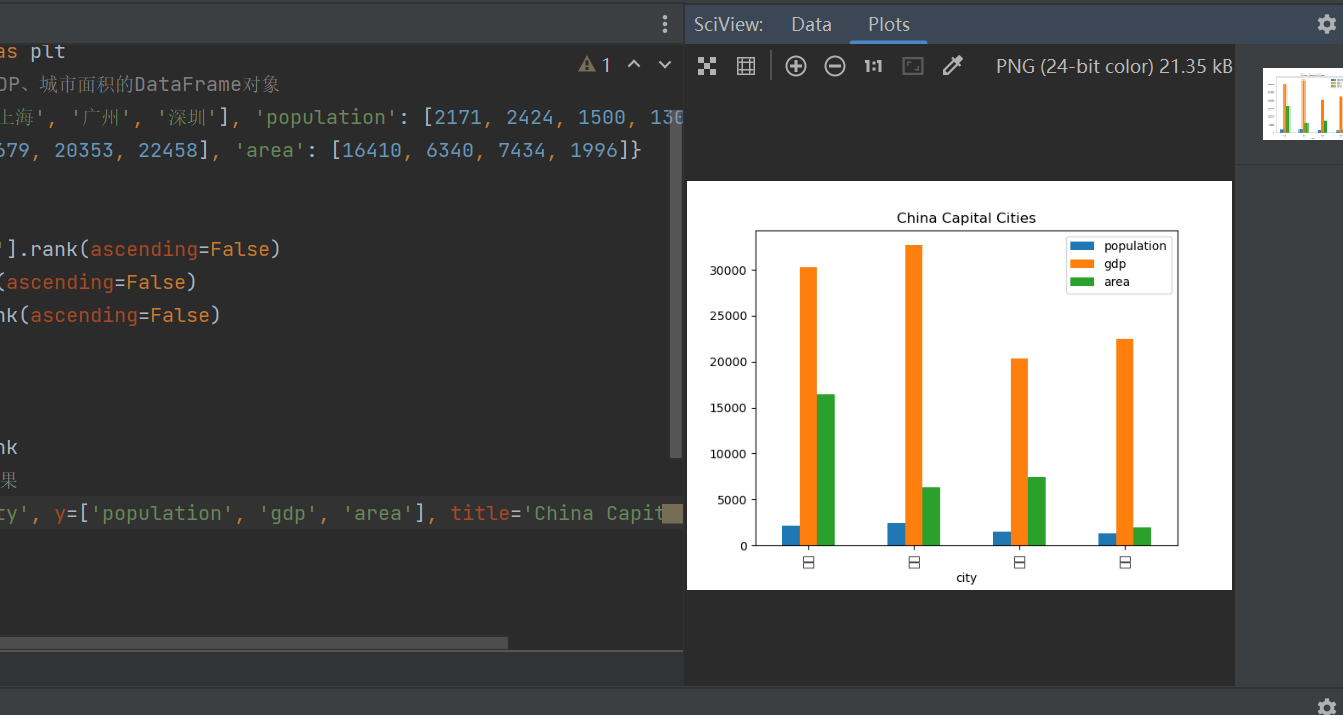Open the bottom panel gear options
The height and width of the screenshot is (715, 1343).
coord(1326,705)
